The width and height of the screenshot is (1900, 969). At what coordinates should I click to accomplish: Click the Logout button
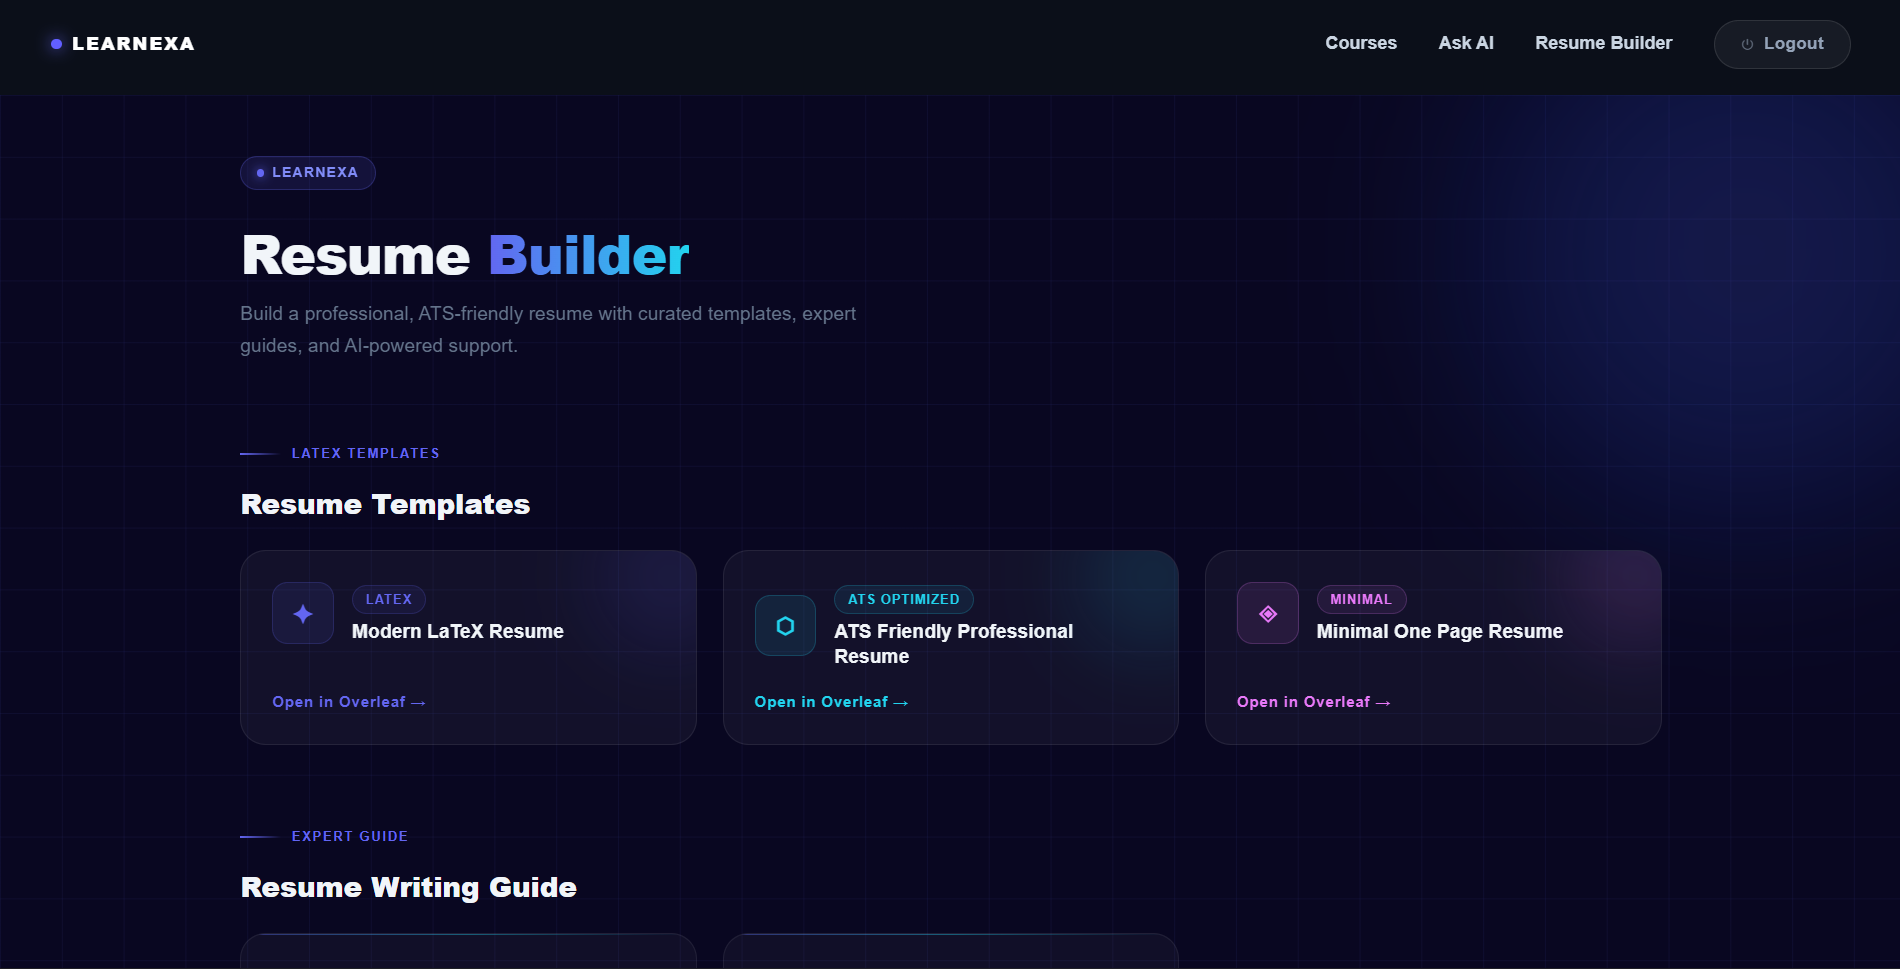[x=1781, y=44]
